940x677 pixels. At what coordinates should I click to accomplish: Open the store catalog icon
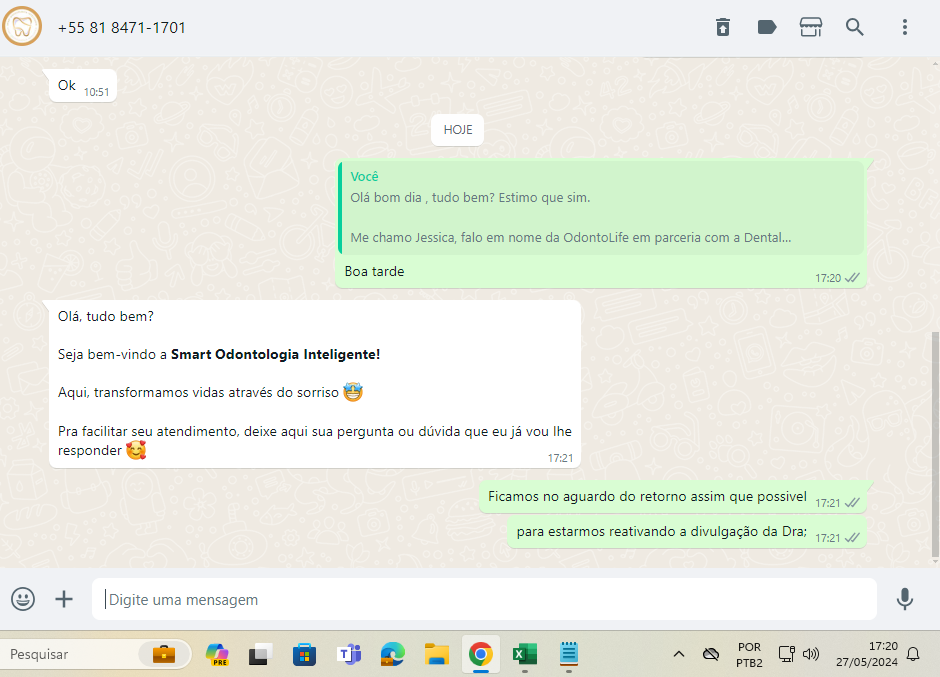pyautogui.click(x=811, y=27)
